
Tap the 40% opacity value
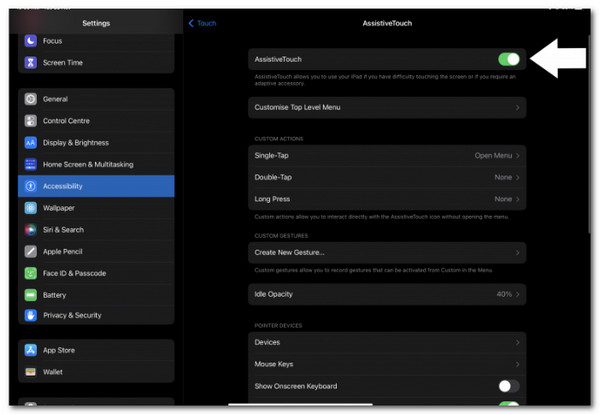504,294
